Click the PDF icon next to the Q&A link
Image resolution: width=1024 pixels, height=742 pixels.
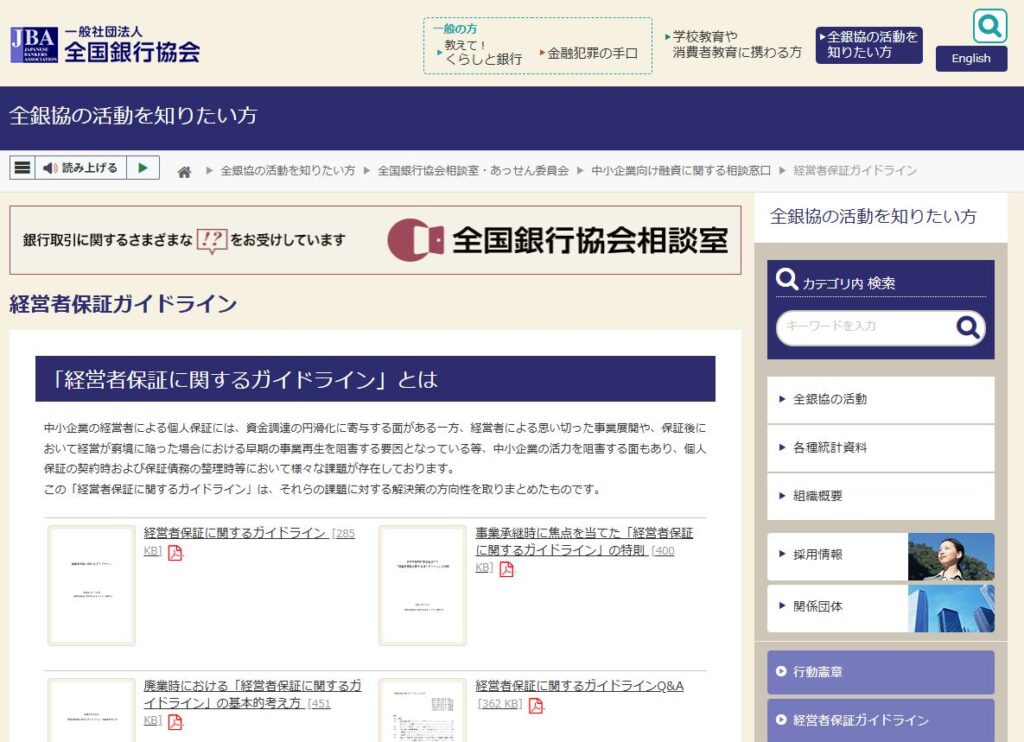[x=538, y=705]
